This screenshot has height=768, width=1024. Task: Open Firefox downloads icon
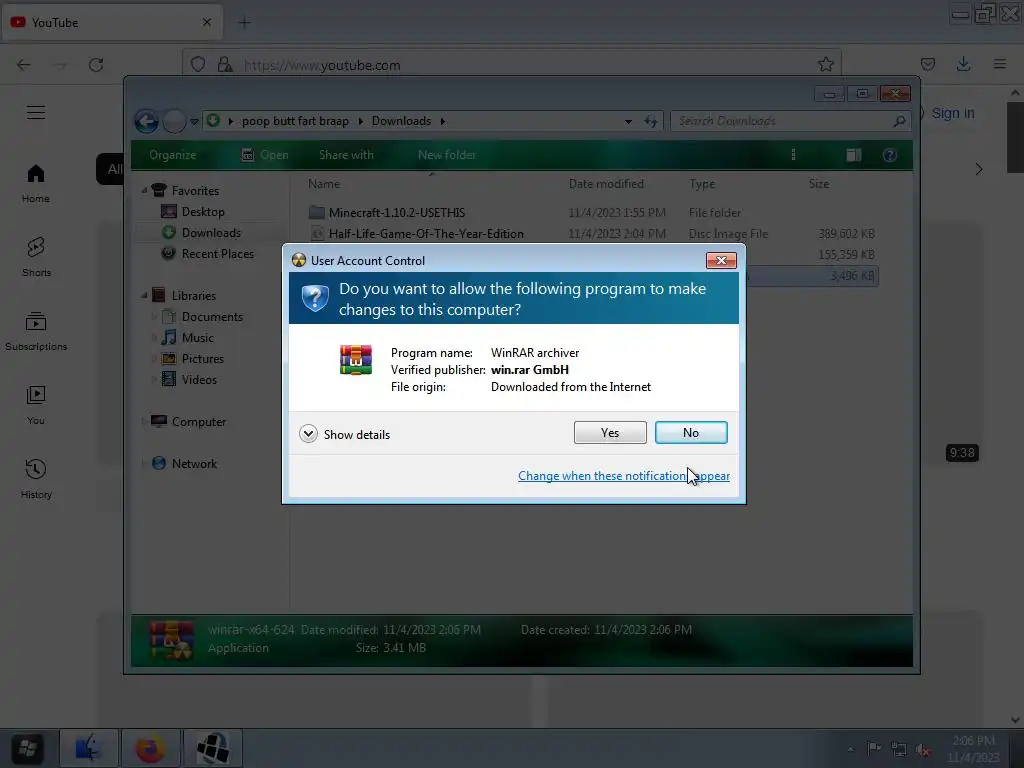tap(963, 64)
